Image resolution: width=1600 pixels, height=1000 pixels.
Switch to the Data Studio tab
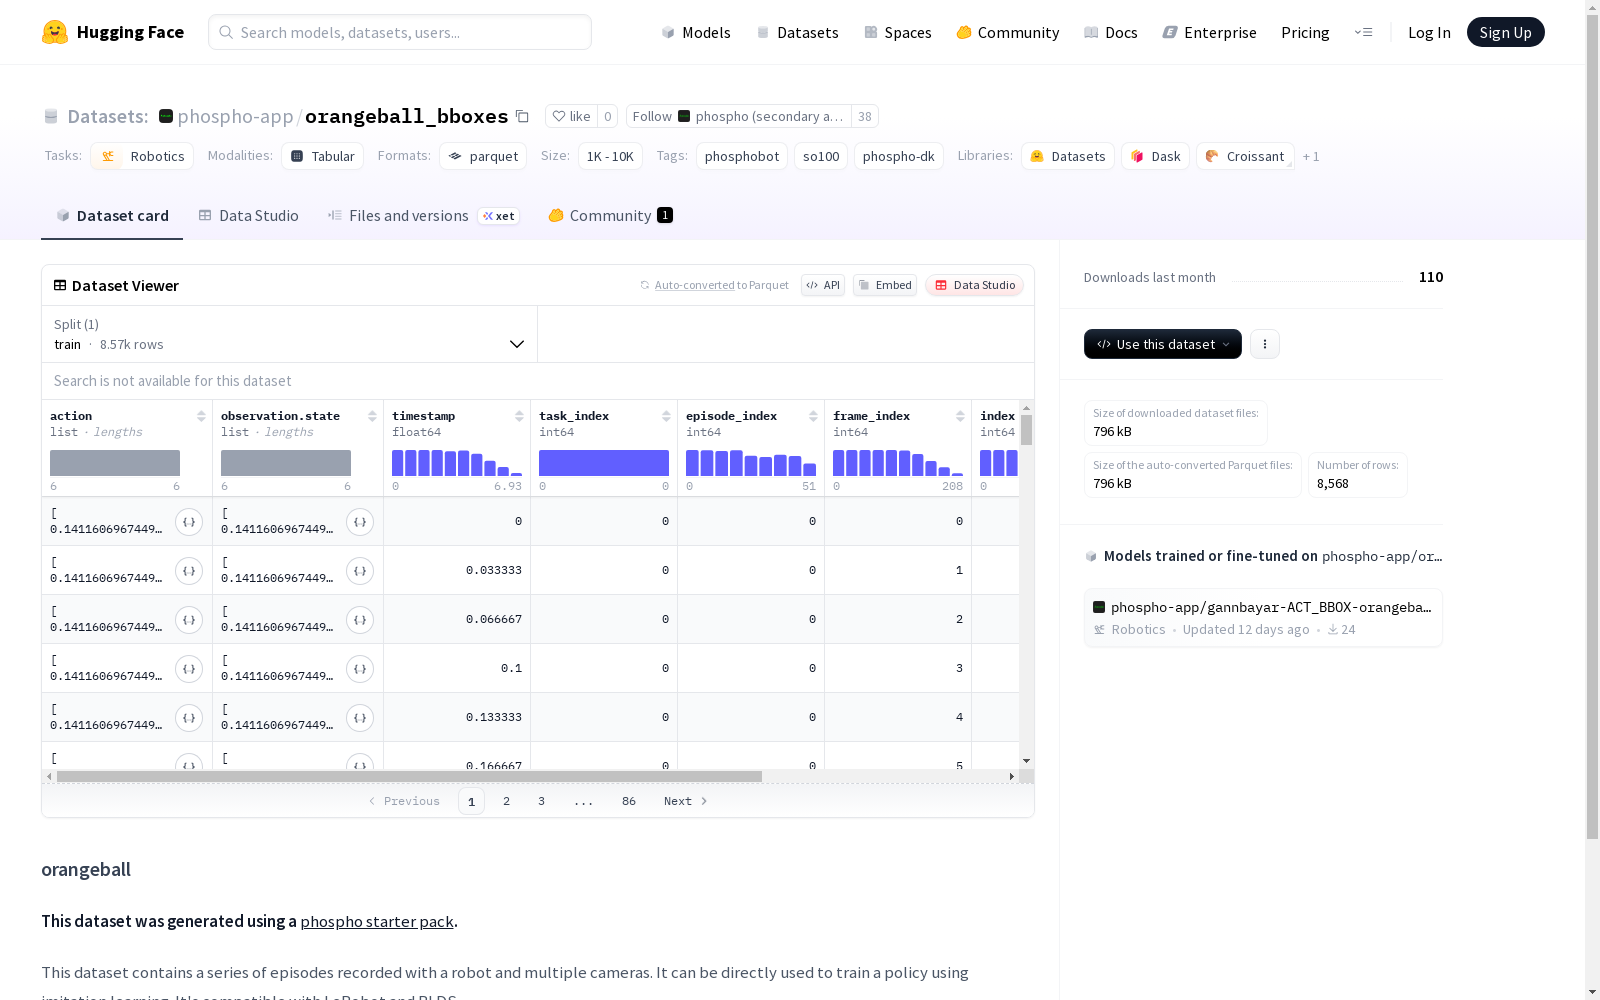249,216
